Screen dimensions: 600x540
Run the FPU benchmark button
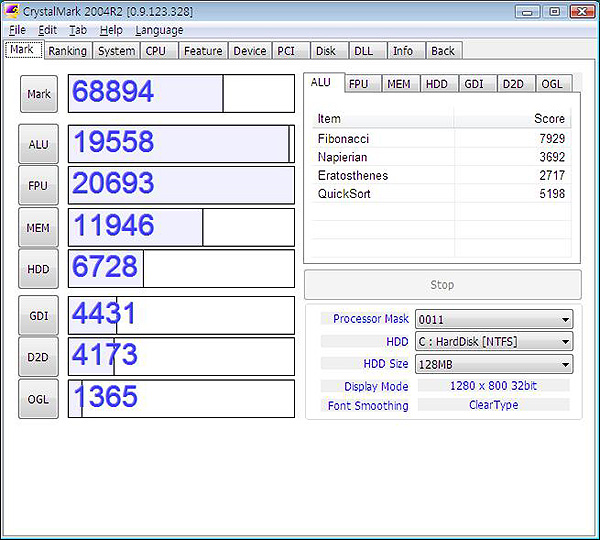pyautogui.click(x=38, y=185)
